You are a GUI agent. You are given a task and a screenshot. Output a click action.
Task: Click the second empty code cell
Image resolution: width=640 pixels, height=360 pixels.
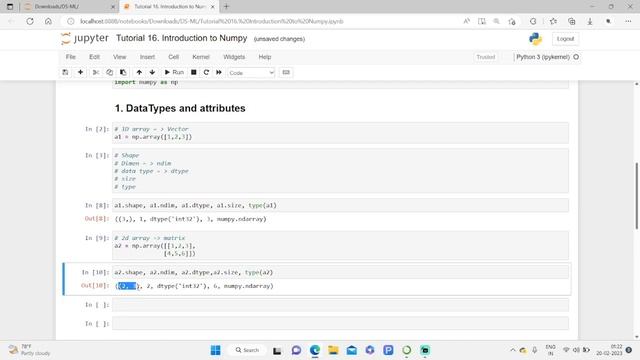340,323
